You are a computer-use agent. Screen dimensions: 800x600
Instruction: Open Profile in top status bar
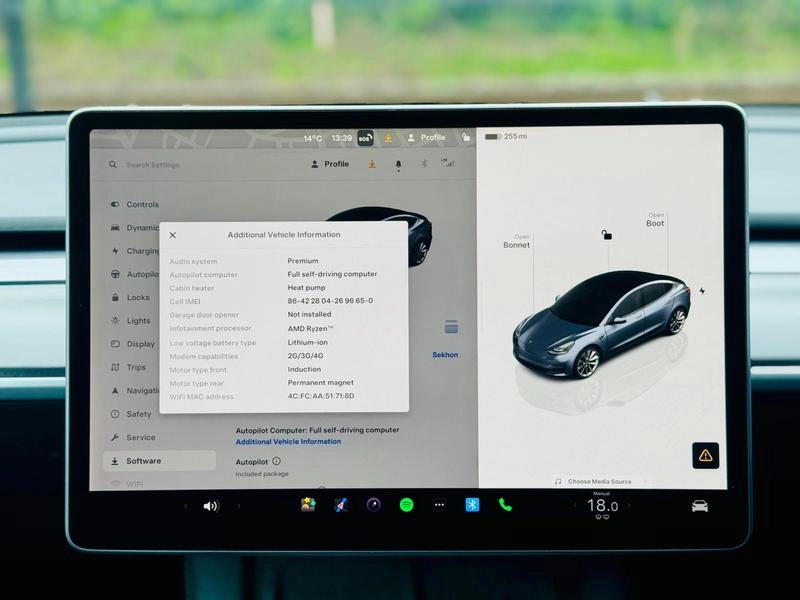pyautogui.click(x=427, y=137)
